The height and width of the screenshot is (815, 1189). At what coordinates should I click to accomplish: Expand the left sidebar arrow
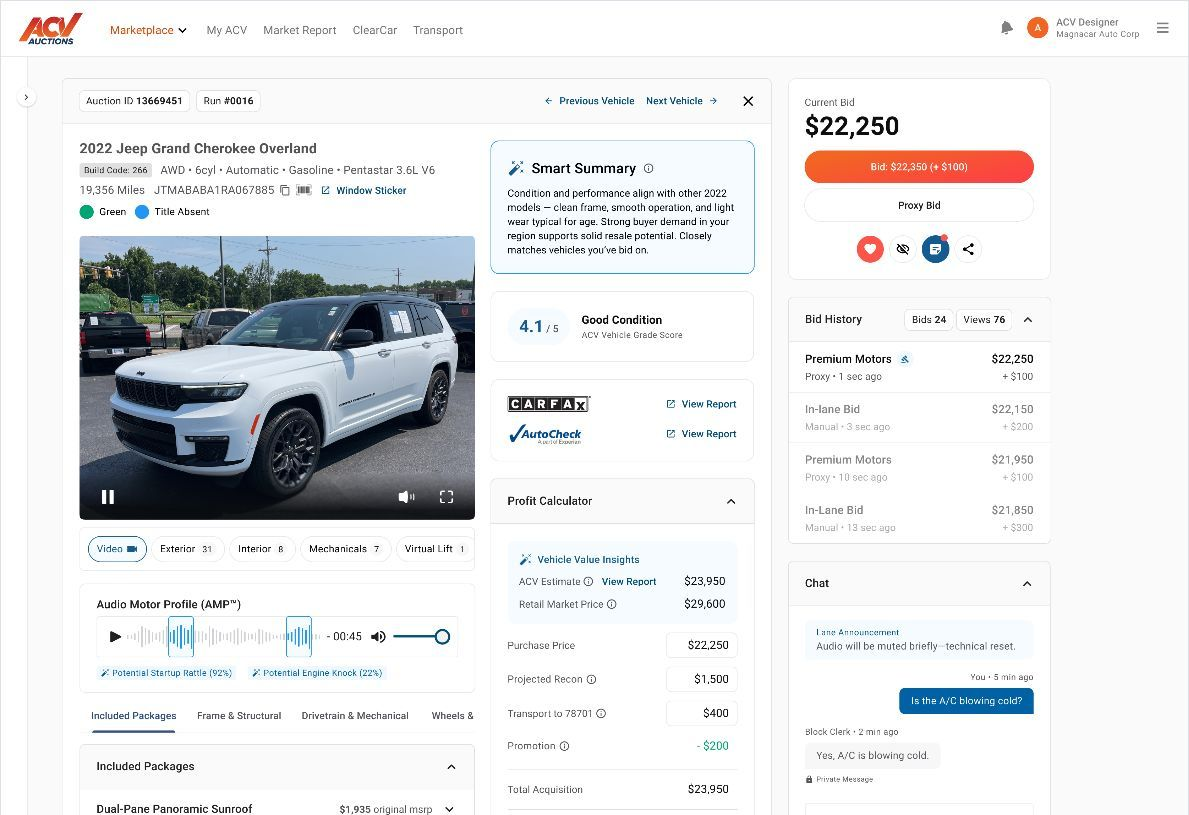pos(26,97)
